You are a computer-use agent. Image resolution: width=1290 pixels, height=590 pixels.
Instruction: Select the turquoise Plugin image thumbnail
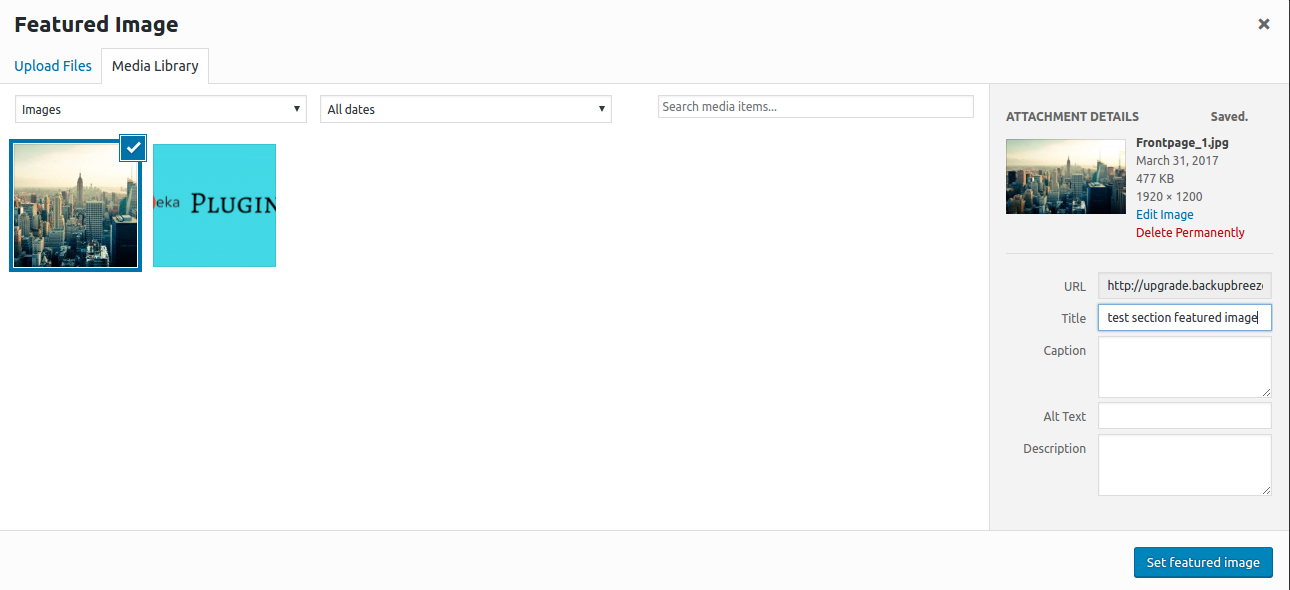click(214, 205)
